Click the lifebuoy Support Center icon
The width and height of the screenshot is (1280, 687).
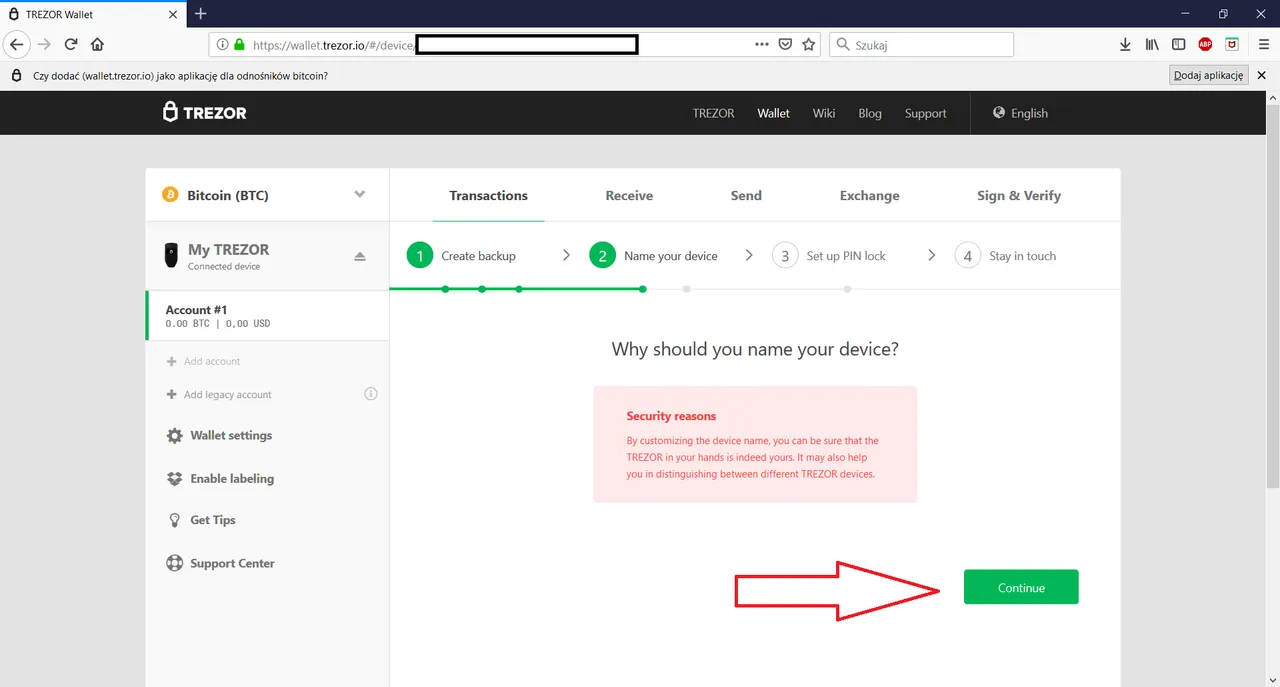pyautogui.click(x=175, y=563)
